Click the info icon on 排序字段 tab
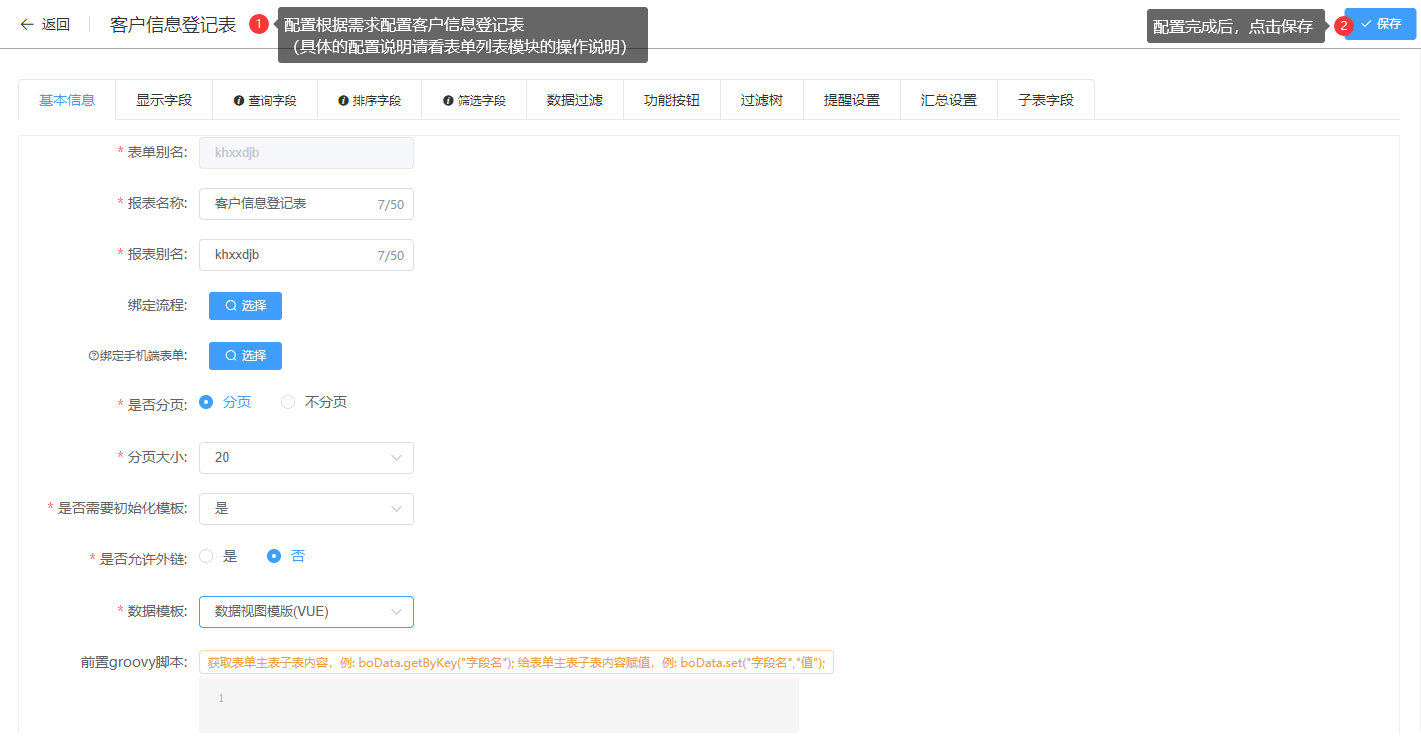1421x743 pixels. tap(343, 101)
